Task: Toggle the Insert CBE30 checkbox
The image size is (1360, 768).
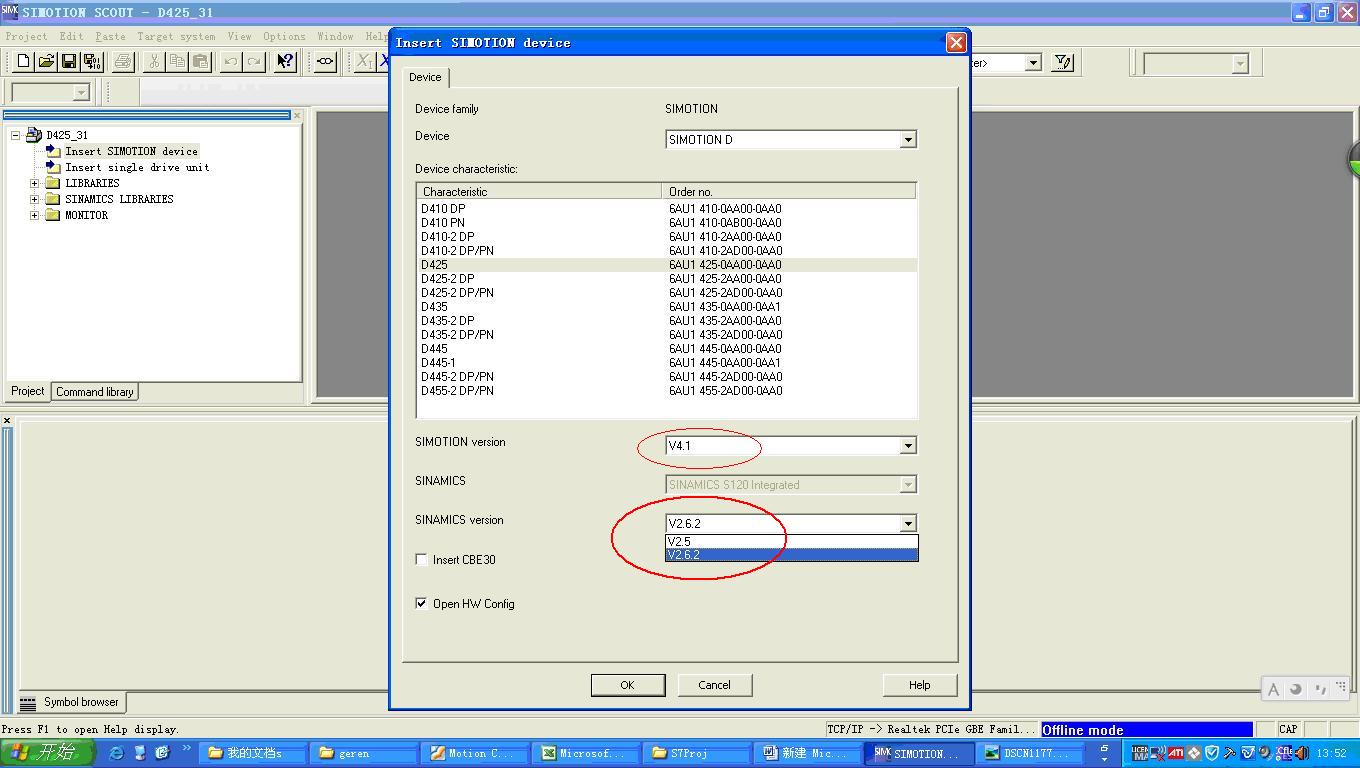Action: click(x=421, y=560)
